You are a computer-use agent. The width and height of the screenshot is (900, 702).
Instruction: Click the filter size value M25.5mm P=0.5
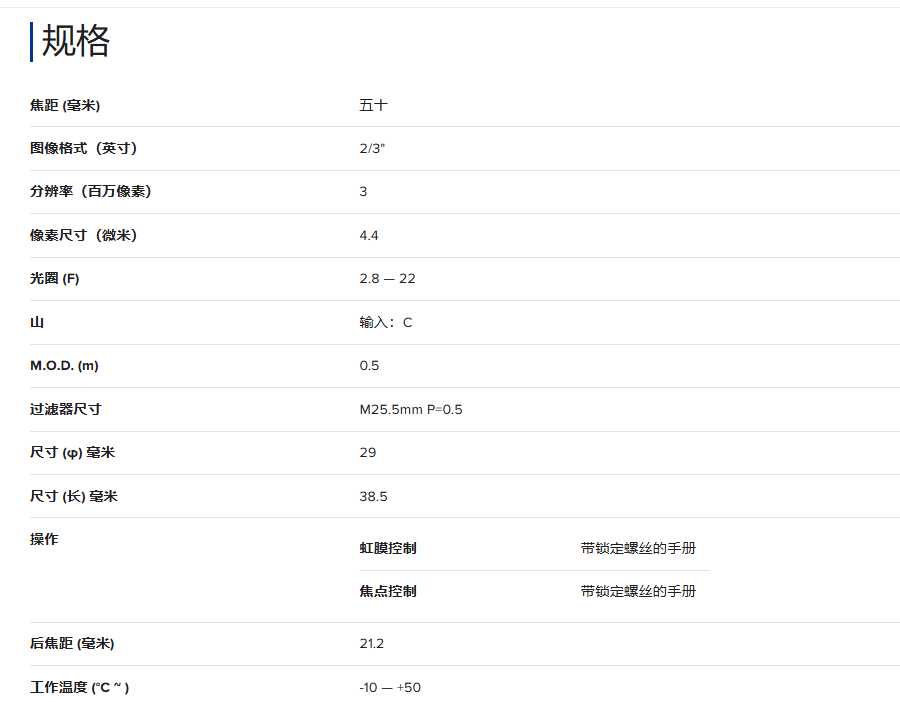(411, 409)
